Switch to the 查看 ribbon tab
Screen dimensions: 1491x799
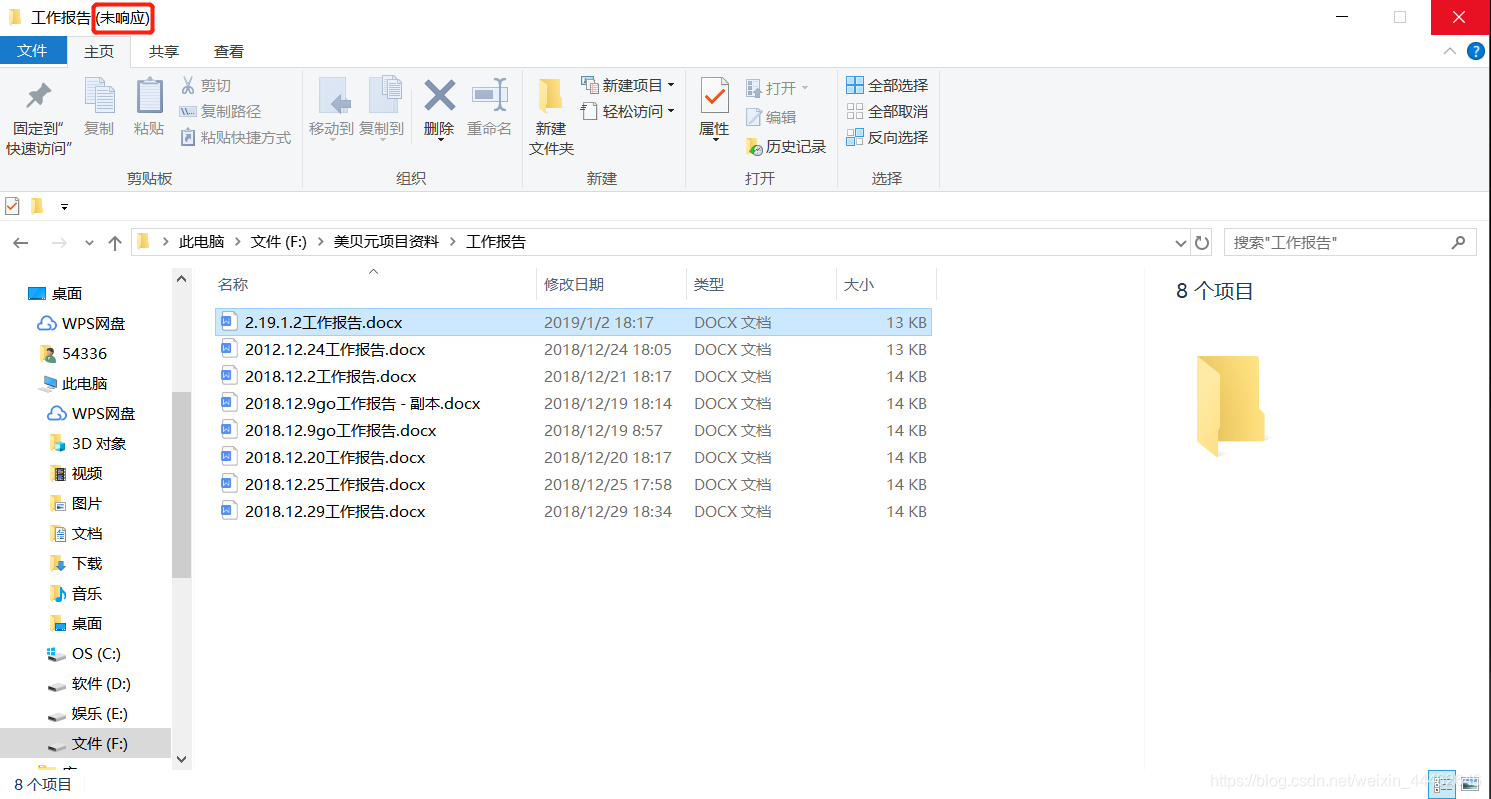click(x=229, y=51)
